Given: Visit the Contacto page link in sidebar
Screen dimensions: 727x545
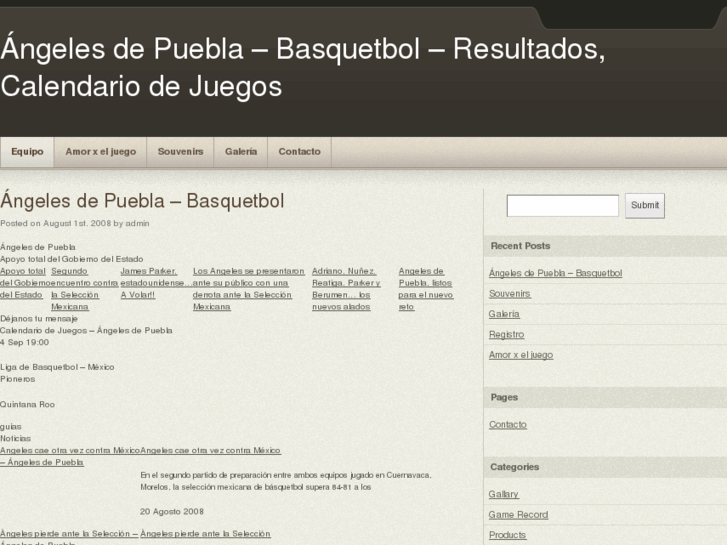Looking at the screenshot, I should 508,424.
